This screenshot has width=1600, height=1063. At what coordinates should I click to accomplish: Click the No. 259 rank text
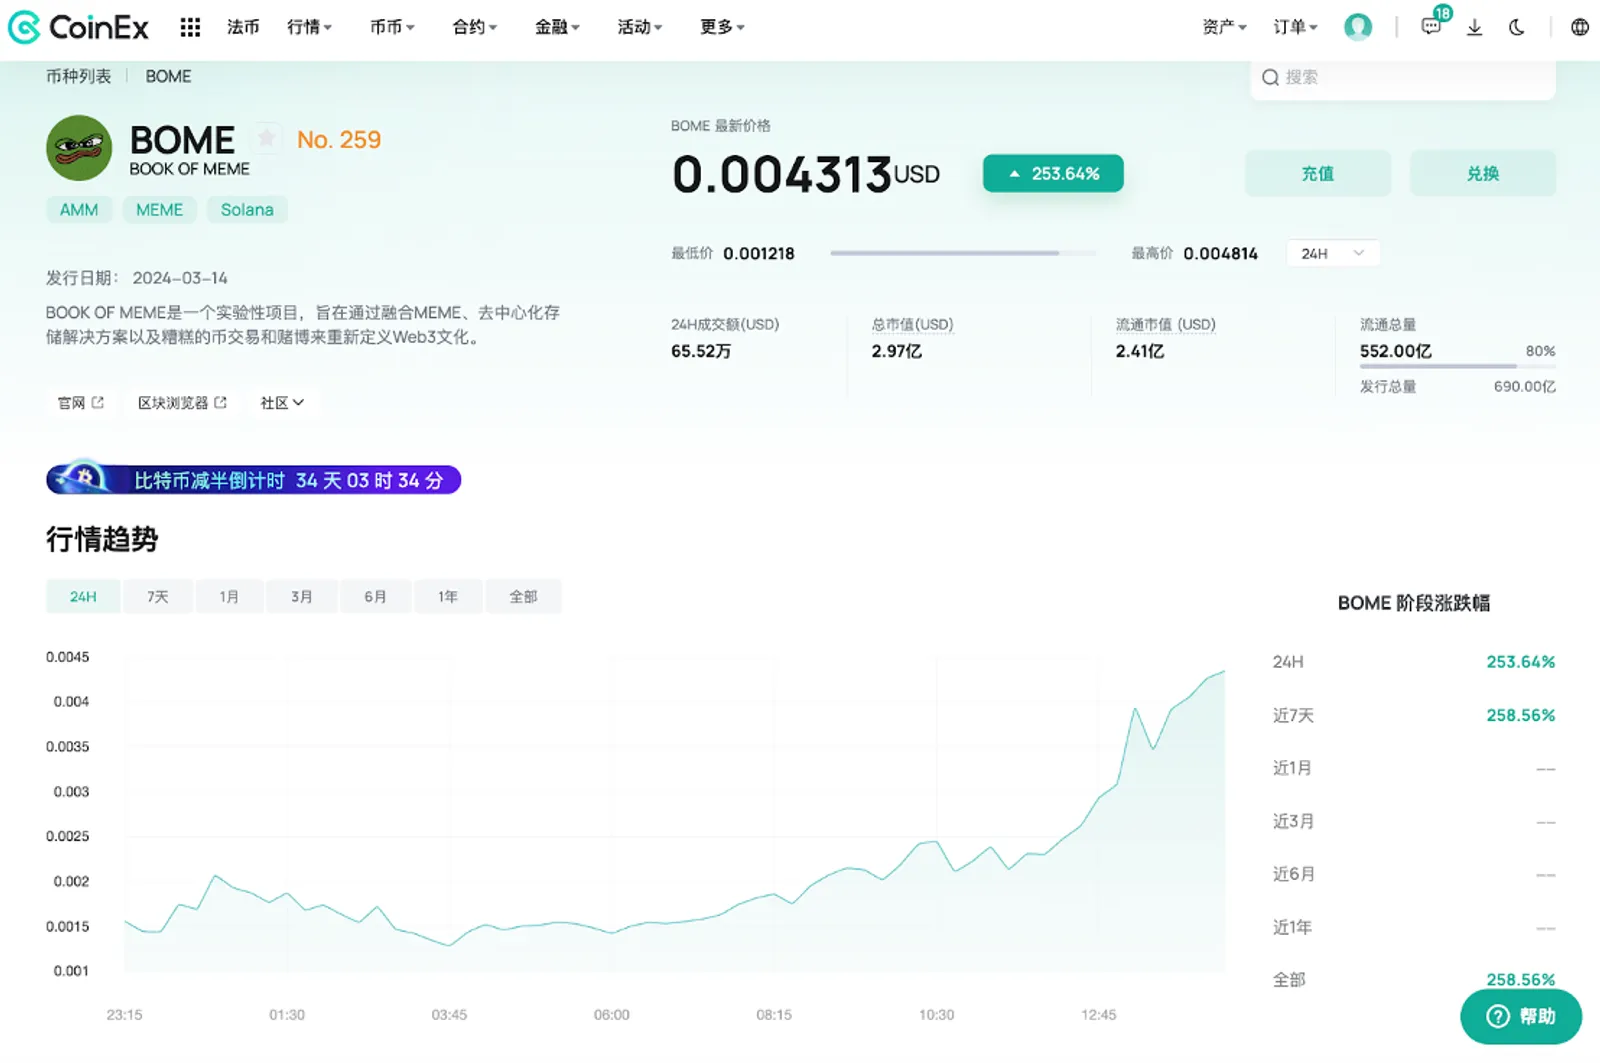tap(339, 140)
